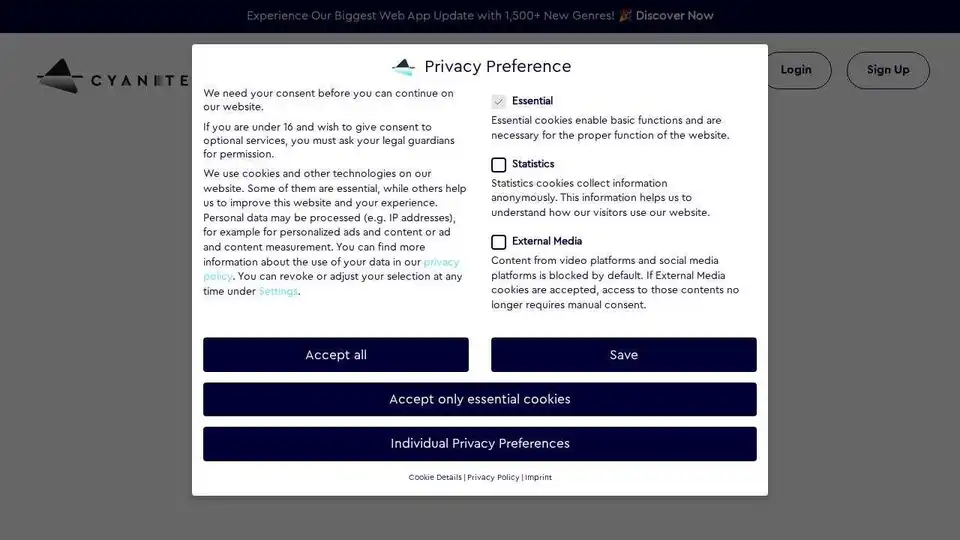960x540 pixels.
Task: Click the Login button
Action: 796,70
